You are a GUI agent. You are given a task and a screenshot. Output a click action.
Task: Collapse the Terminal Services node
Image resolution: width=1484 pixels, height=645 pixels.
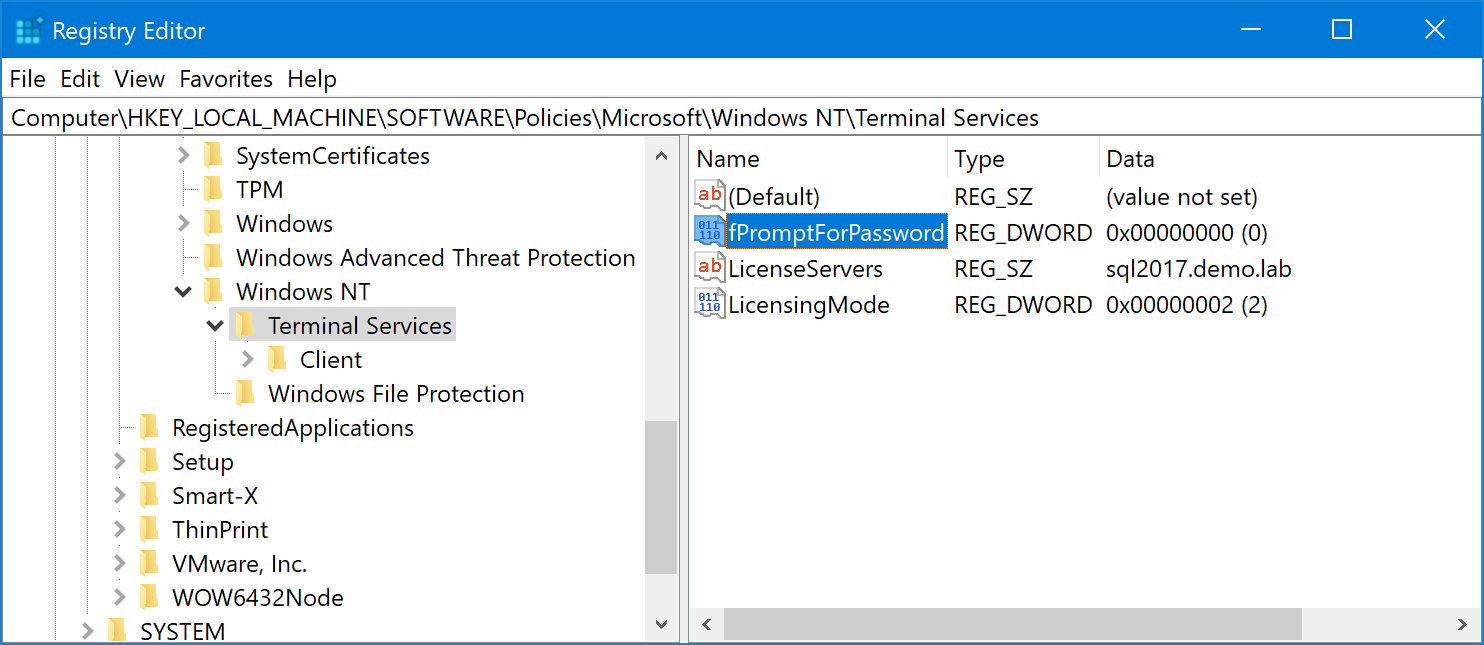215,326
